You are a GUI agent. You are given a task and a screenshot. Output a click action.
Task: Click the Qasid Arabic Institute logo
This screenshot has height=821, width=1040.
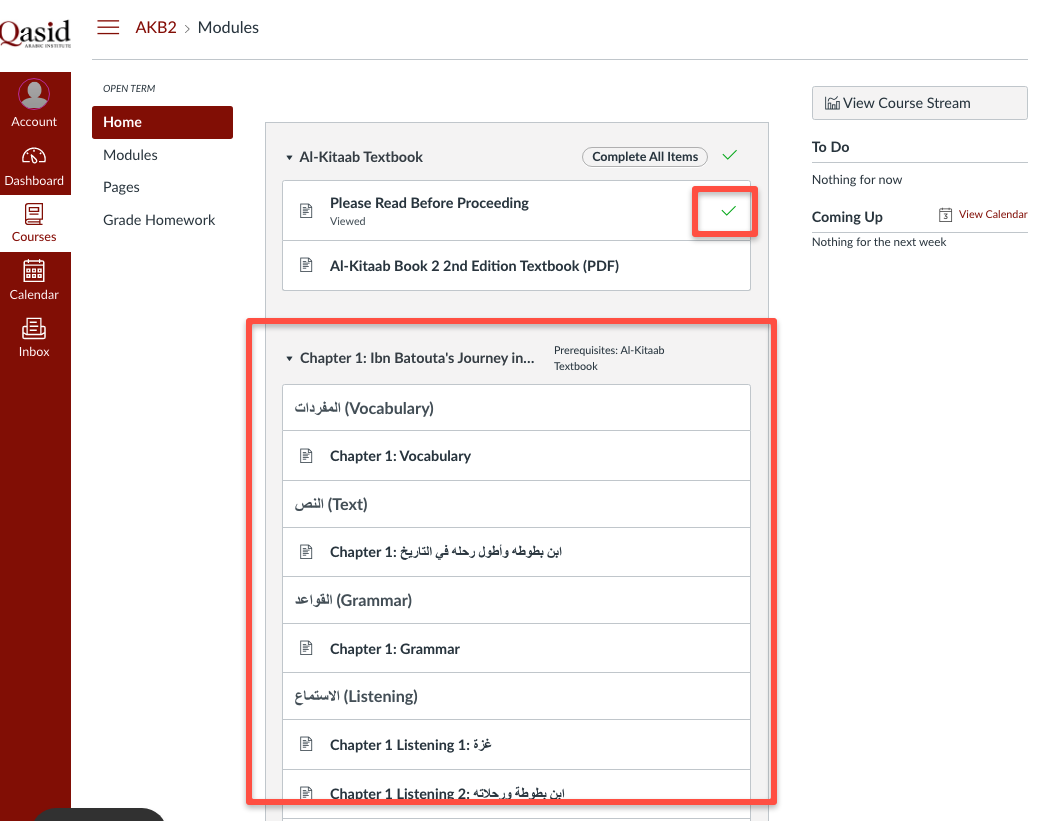(x=35, y=33)
